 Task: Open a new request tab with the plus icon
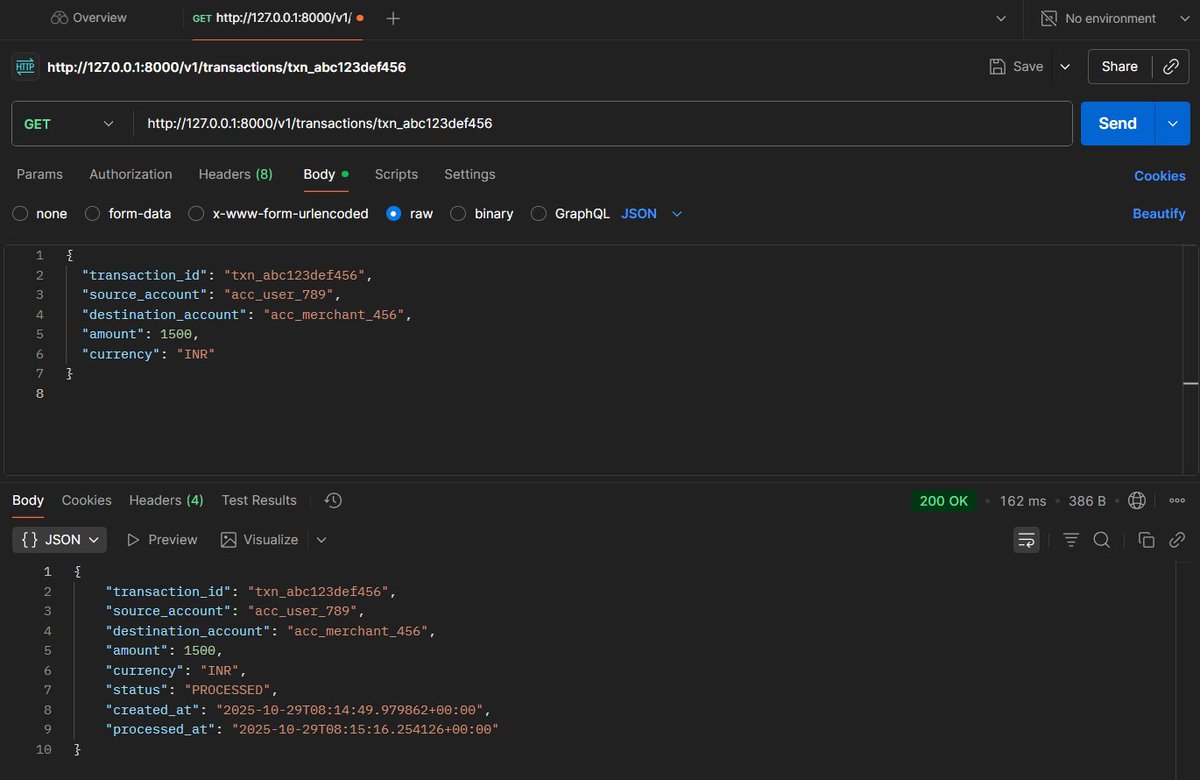(x=392, y=18)
